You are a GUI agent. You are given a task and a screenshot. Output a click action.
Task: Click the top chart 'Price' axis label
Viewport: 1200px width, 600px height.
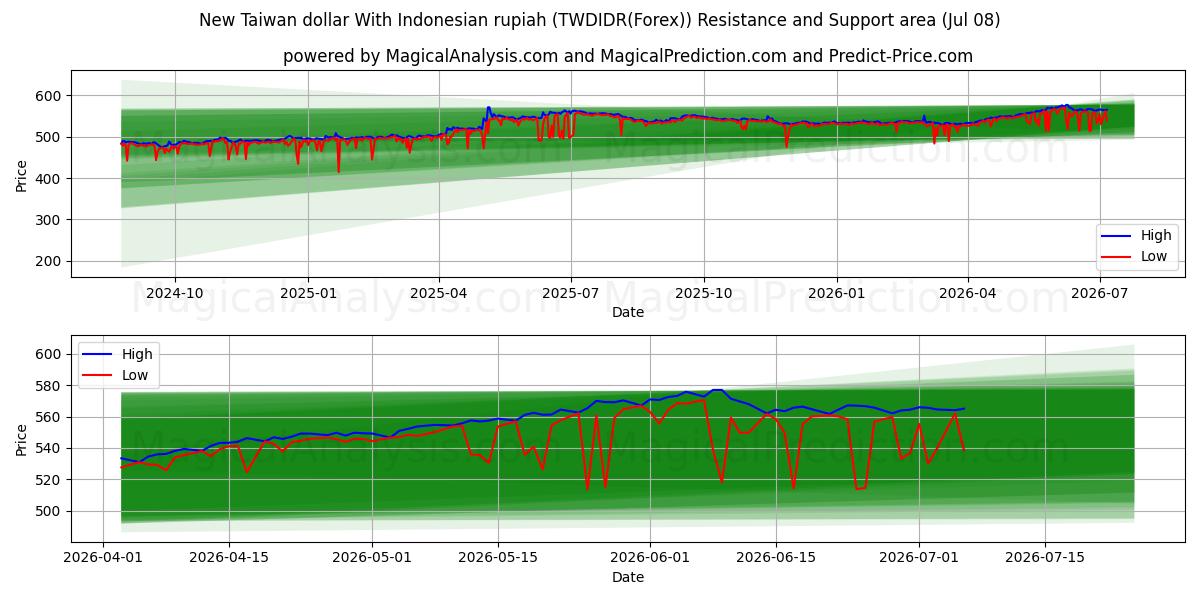coord(22,174)
